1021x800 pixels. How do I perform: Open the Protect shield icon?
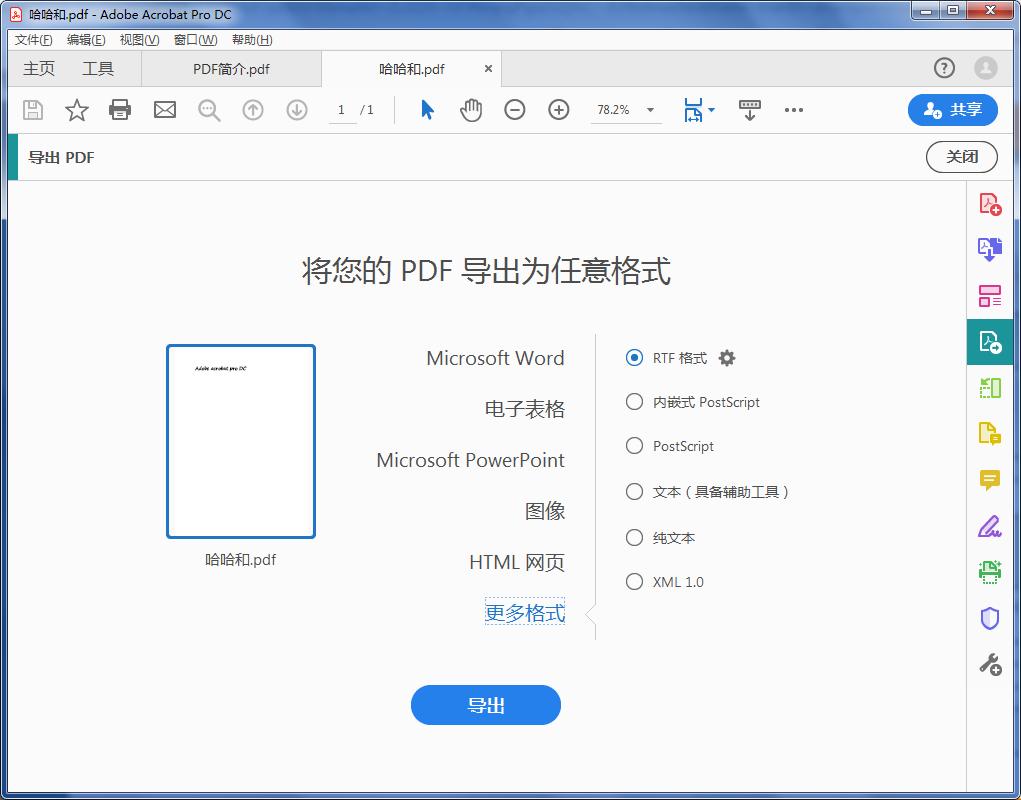990,617
